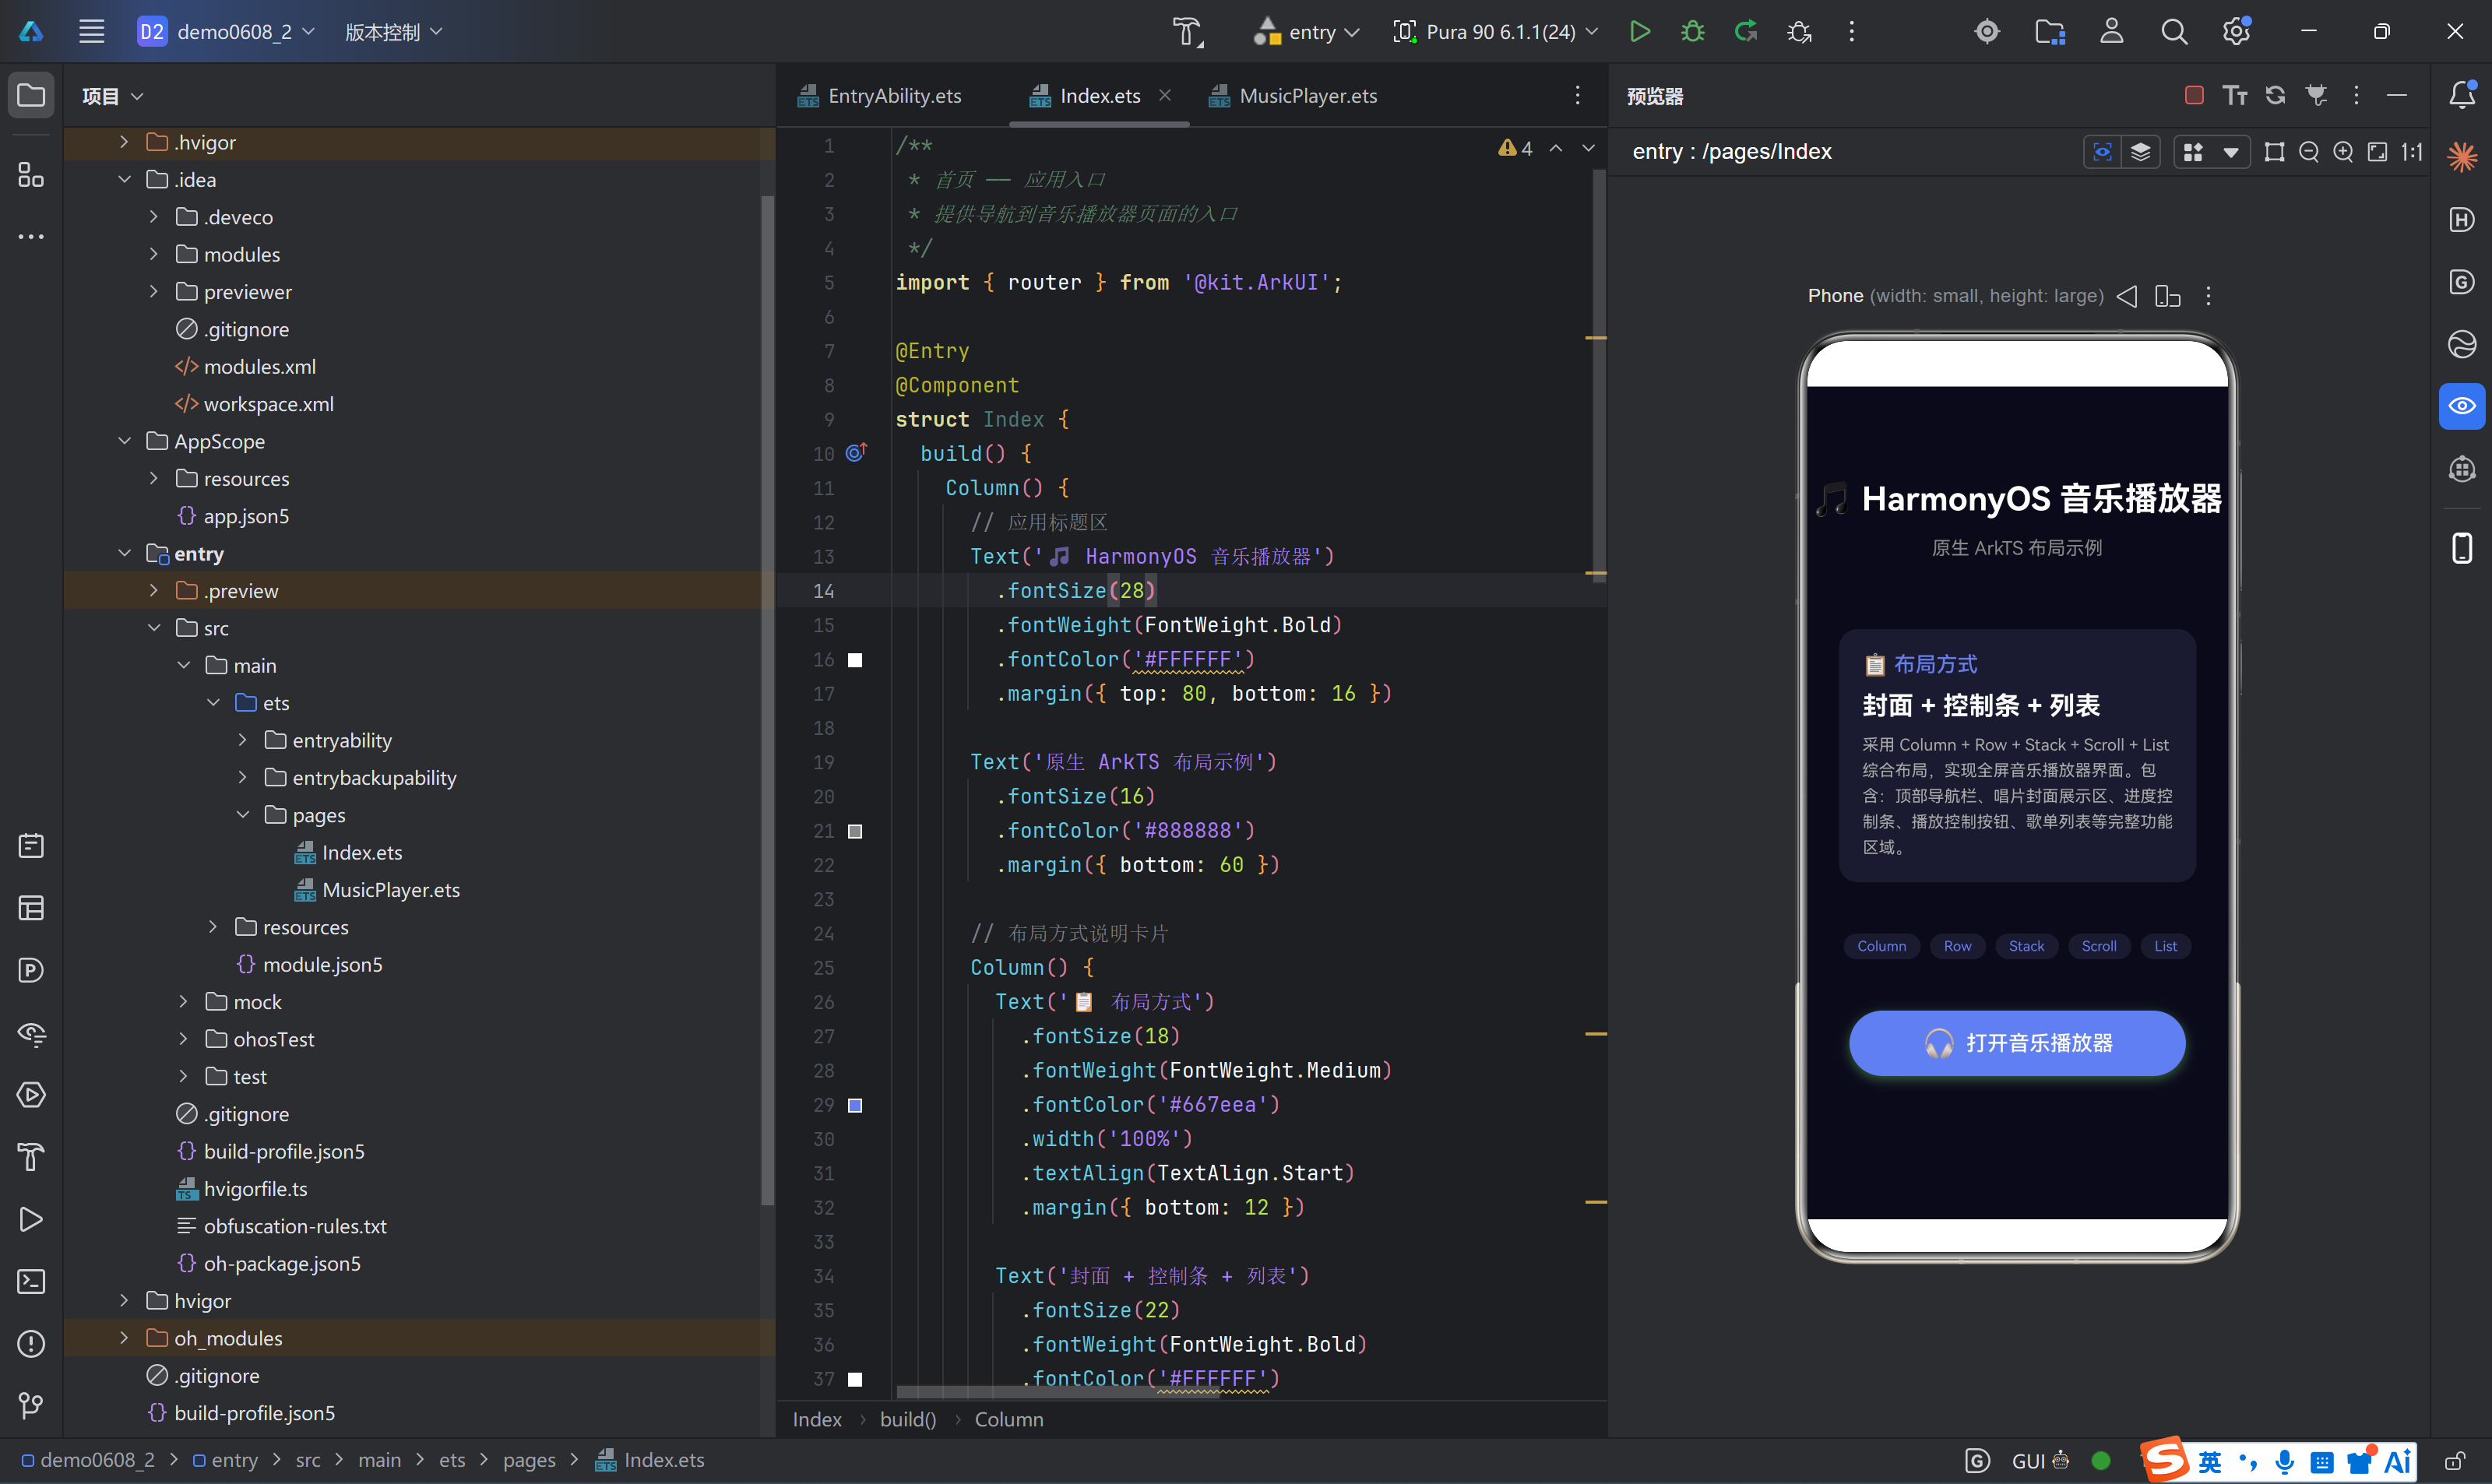Open the Project tool window folder icon
The width and height of the screenshot is (2492, 1484).
click(32, 96)
